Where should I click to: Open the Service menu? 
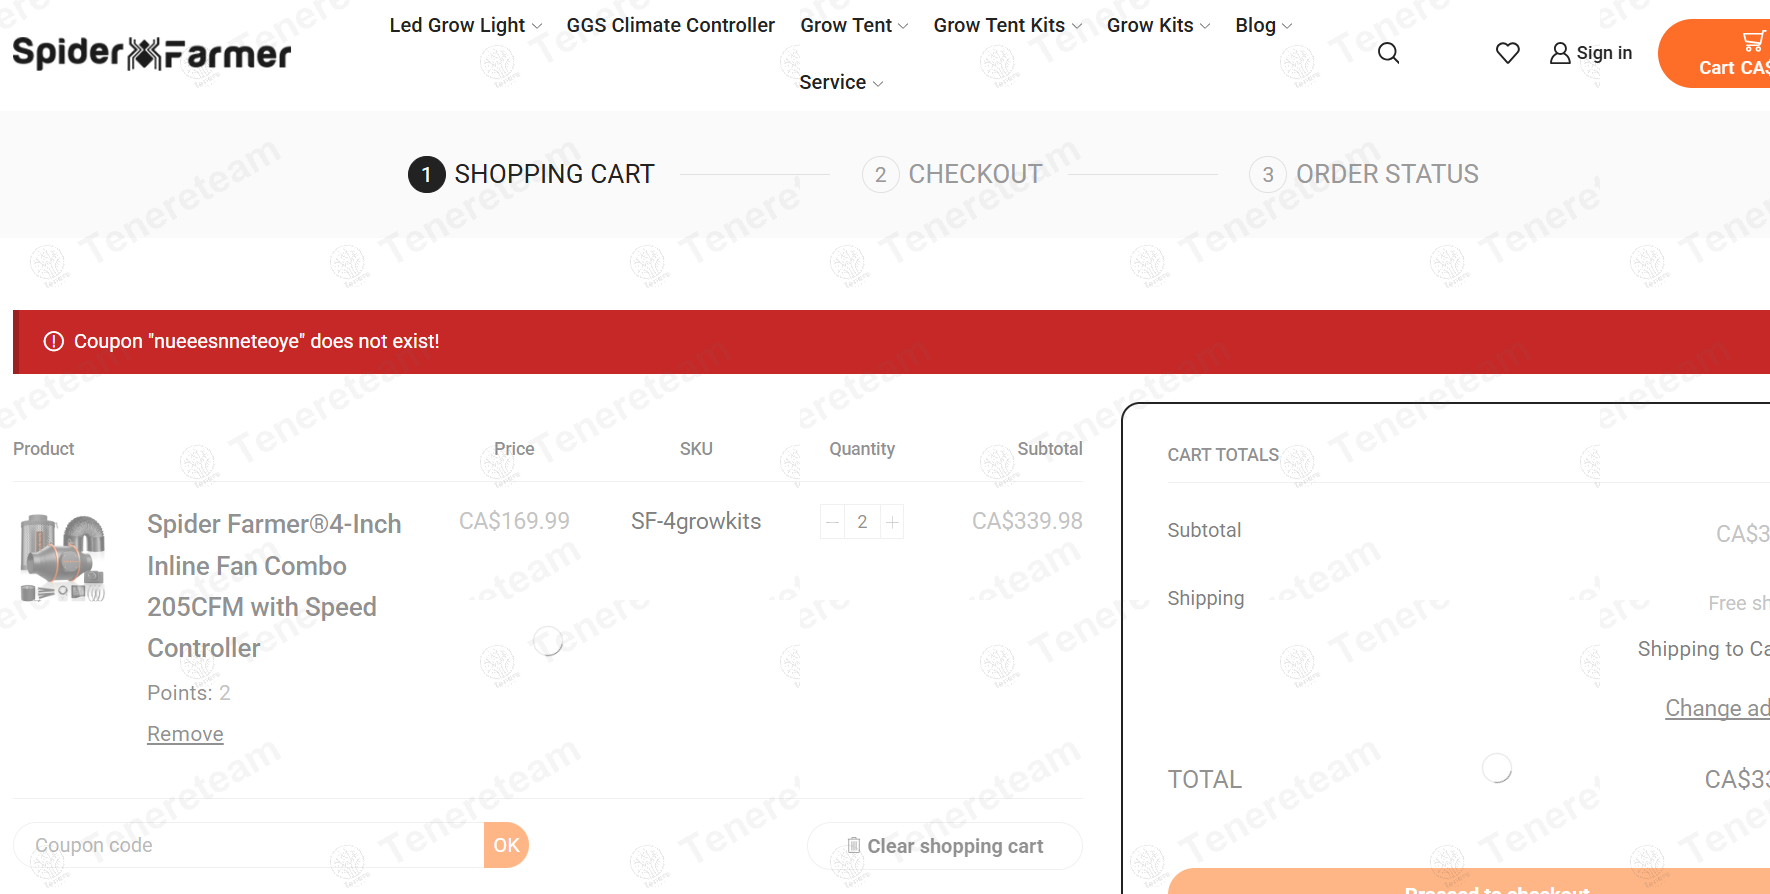pos(832,82)
